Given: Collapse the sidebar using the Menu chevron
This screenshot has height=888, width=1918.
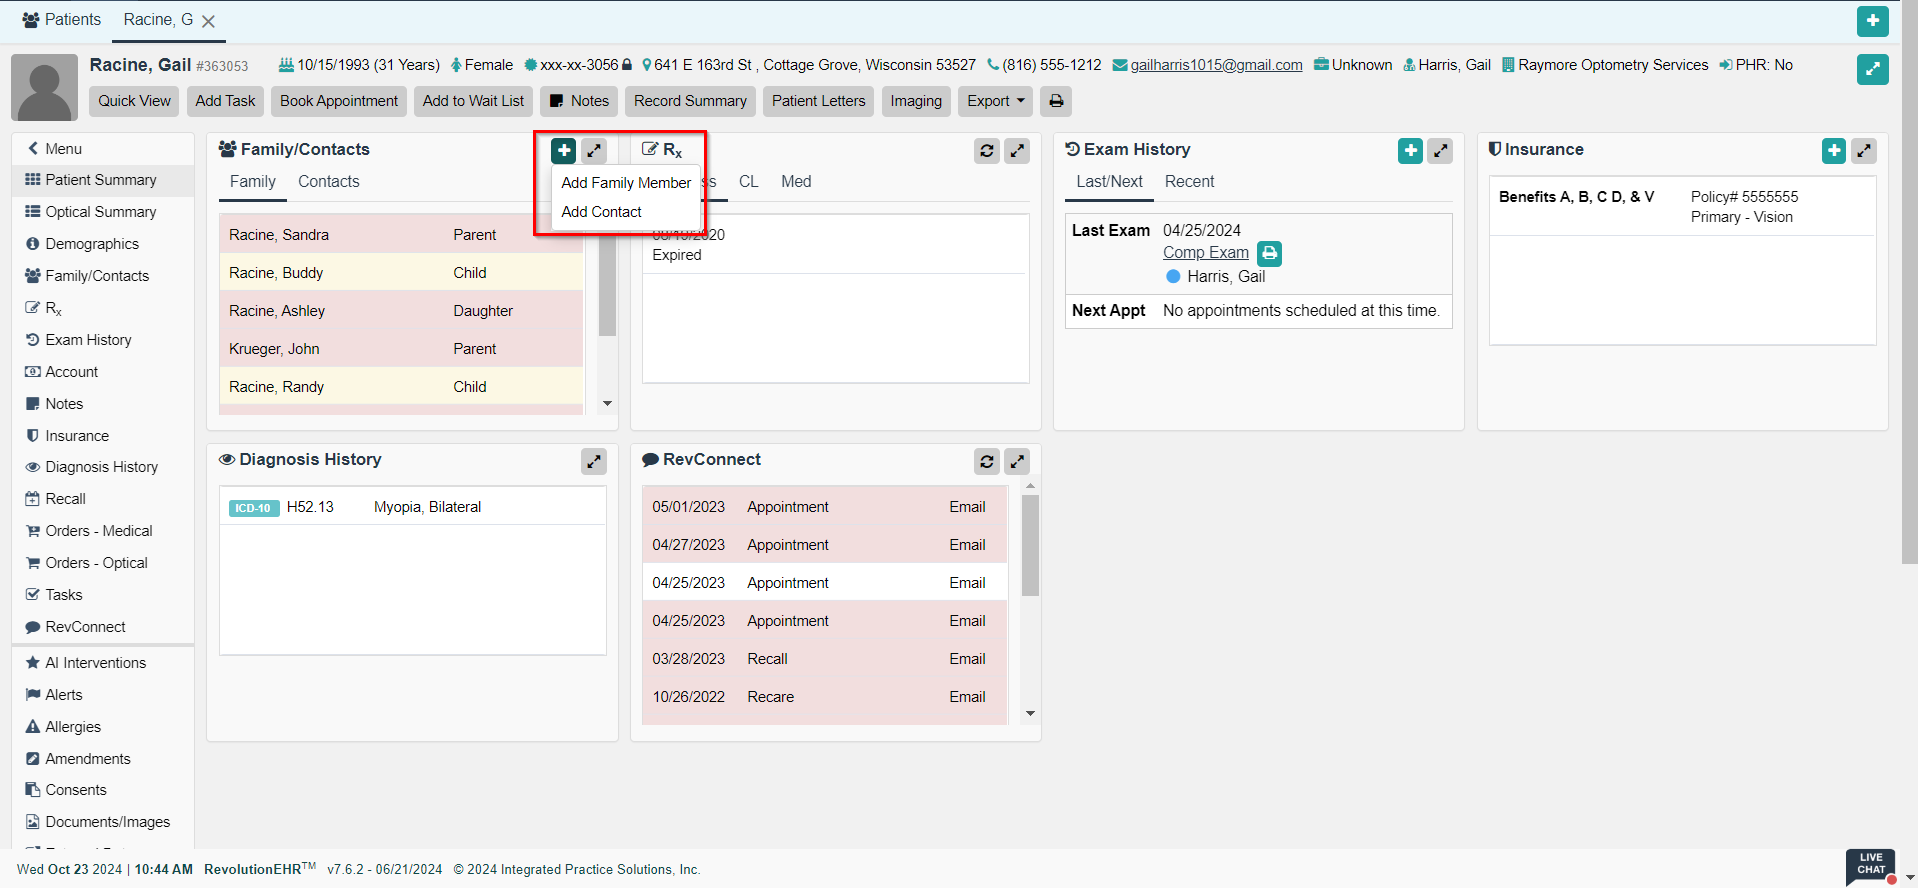Looking at the screenshot, I should [34, 149].
